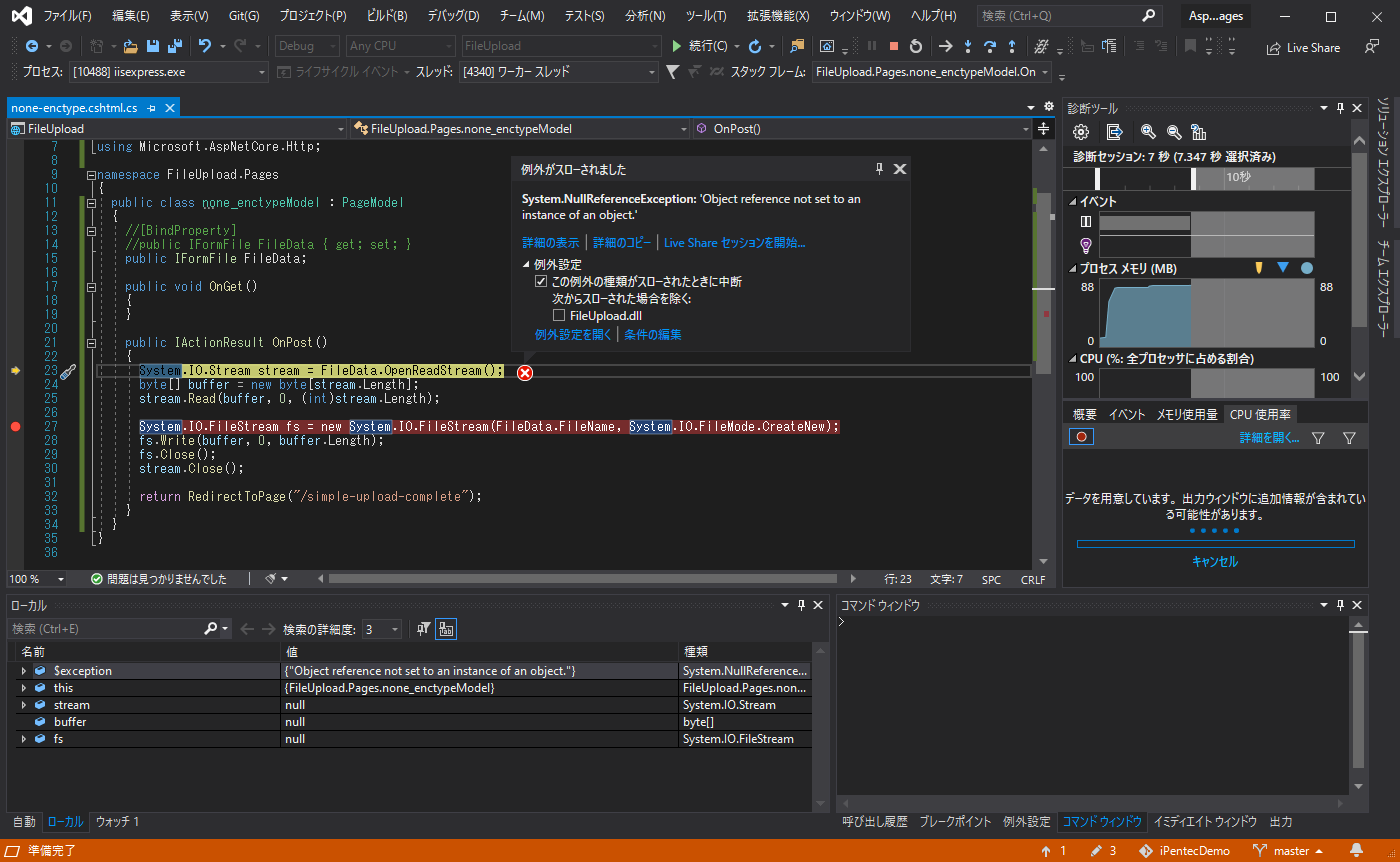This screenshot has height=862, width=1400.
Task: Click zoom in icon in diagnostic tools
Action: (x=1148, y=132)
